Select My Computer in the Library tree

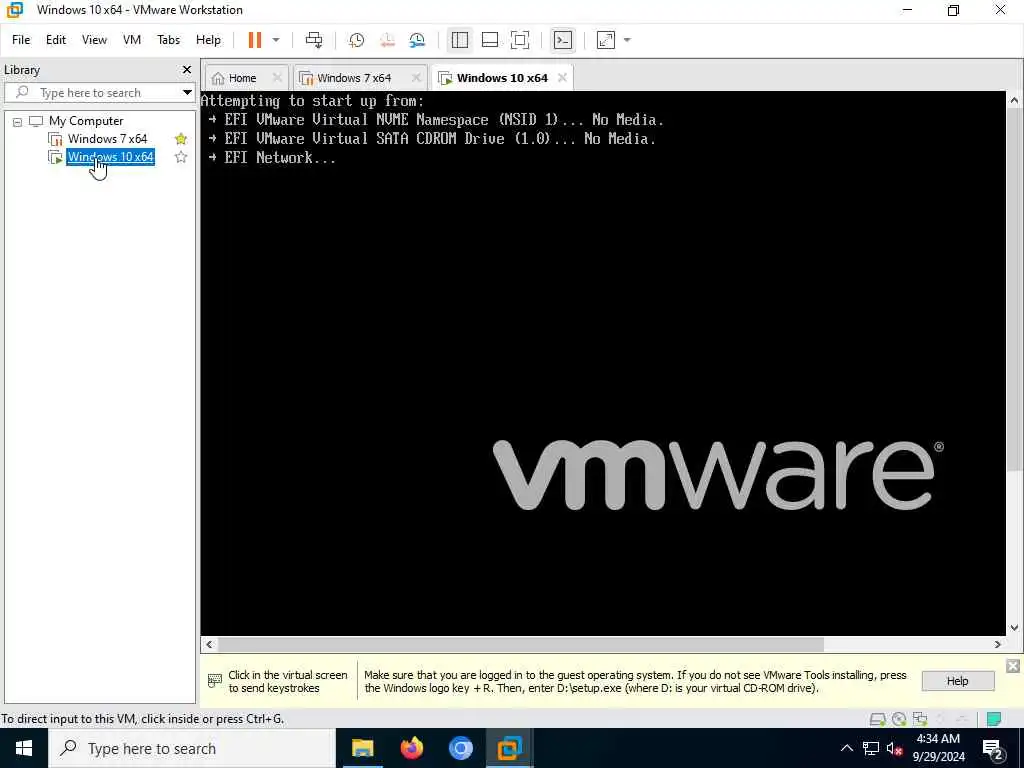point(86,121)
